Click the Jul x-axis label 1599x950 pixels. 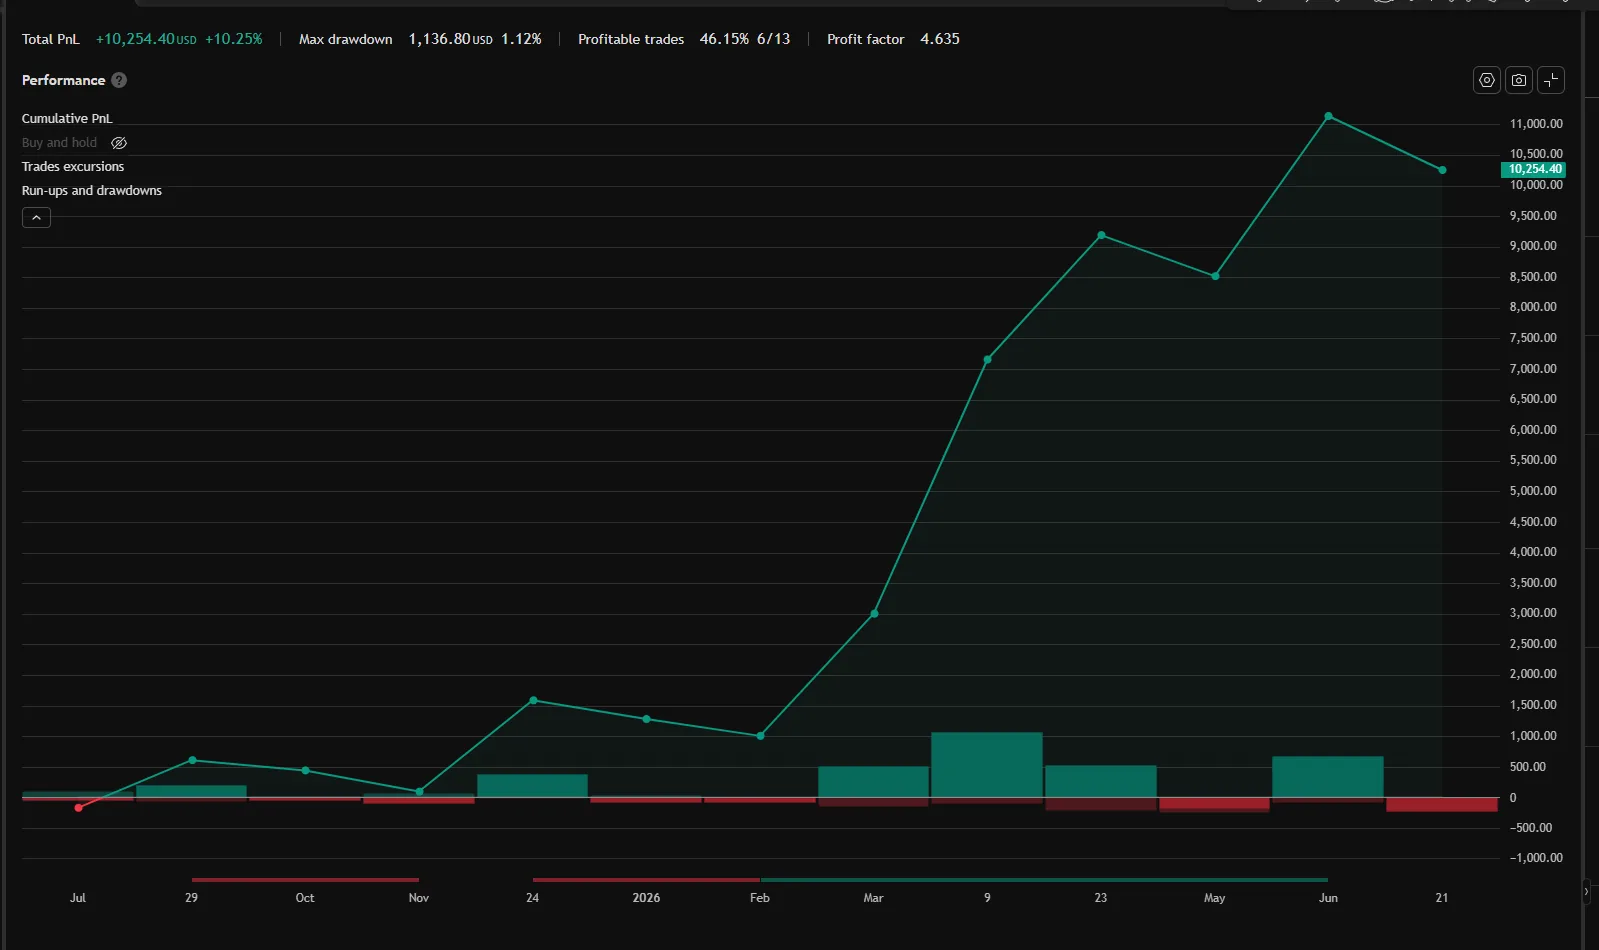78,898
